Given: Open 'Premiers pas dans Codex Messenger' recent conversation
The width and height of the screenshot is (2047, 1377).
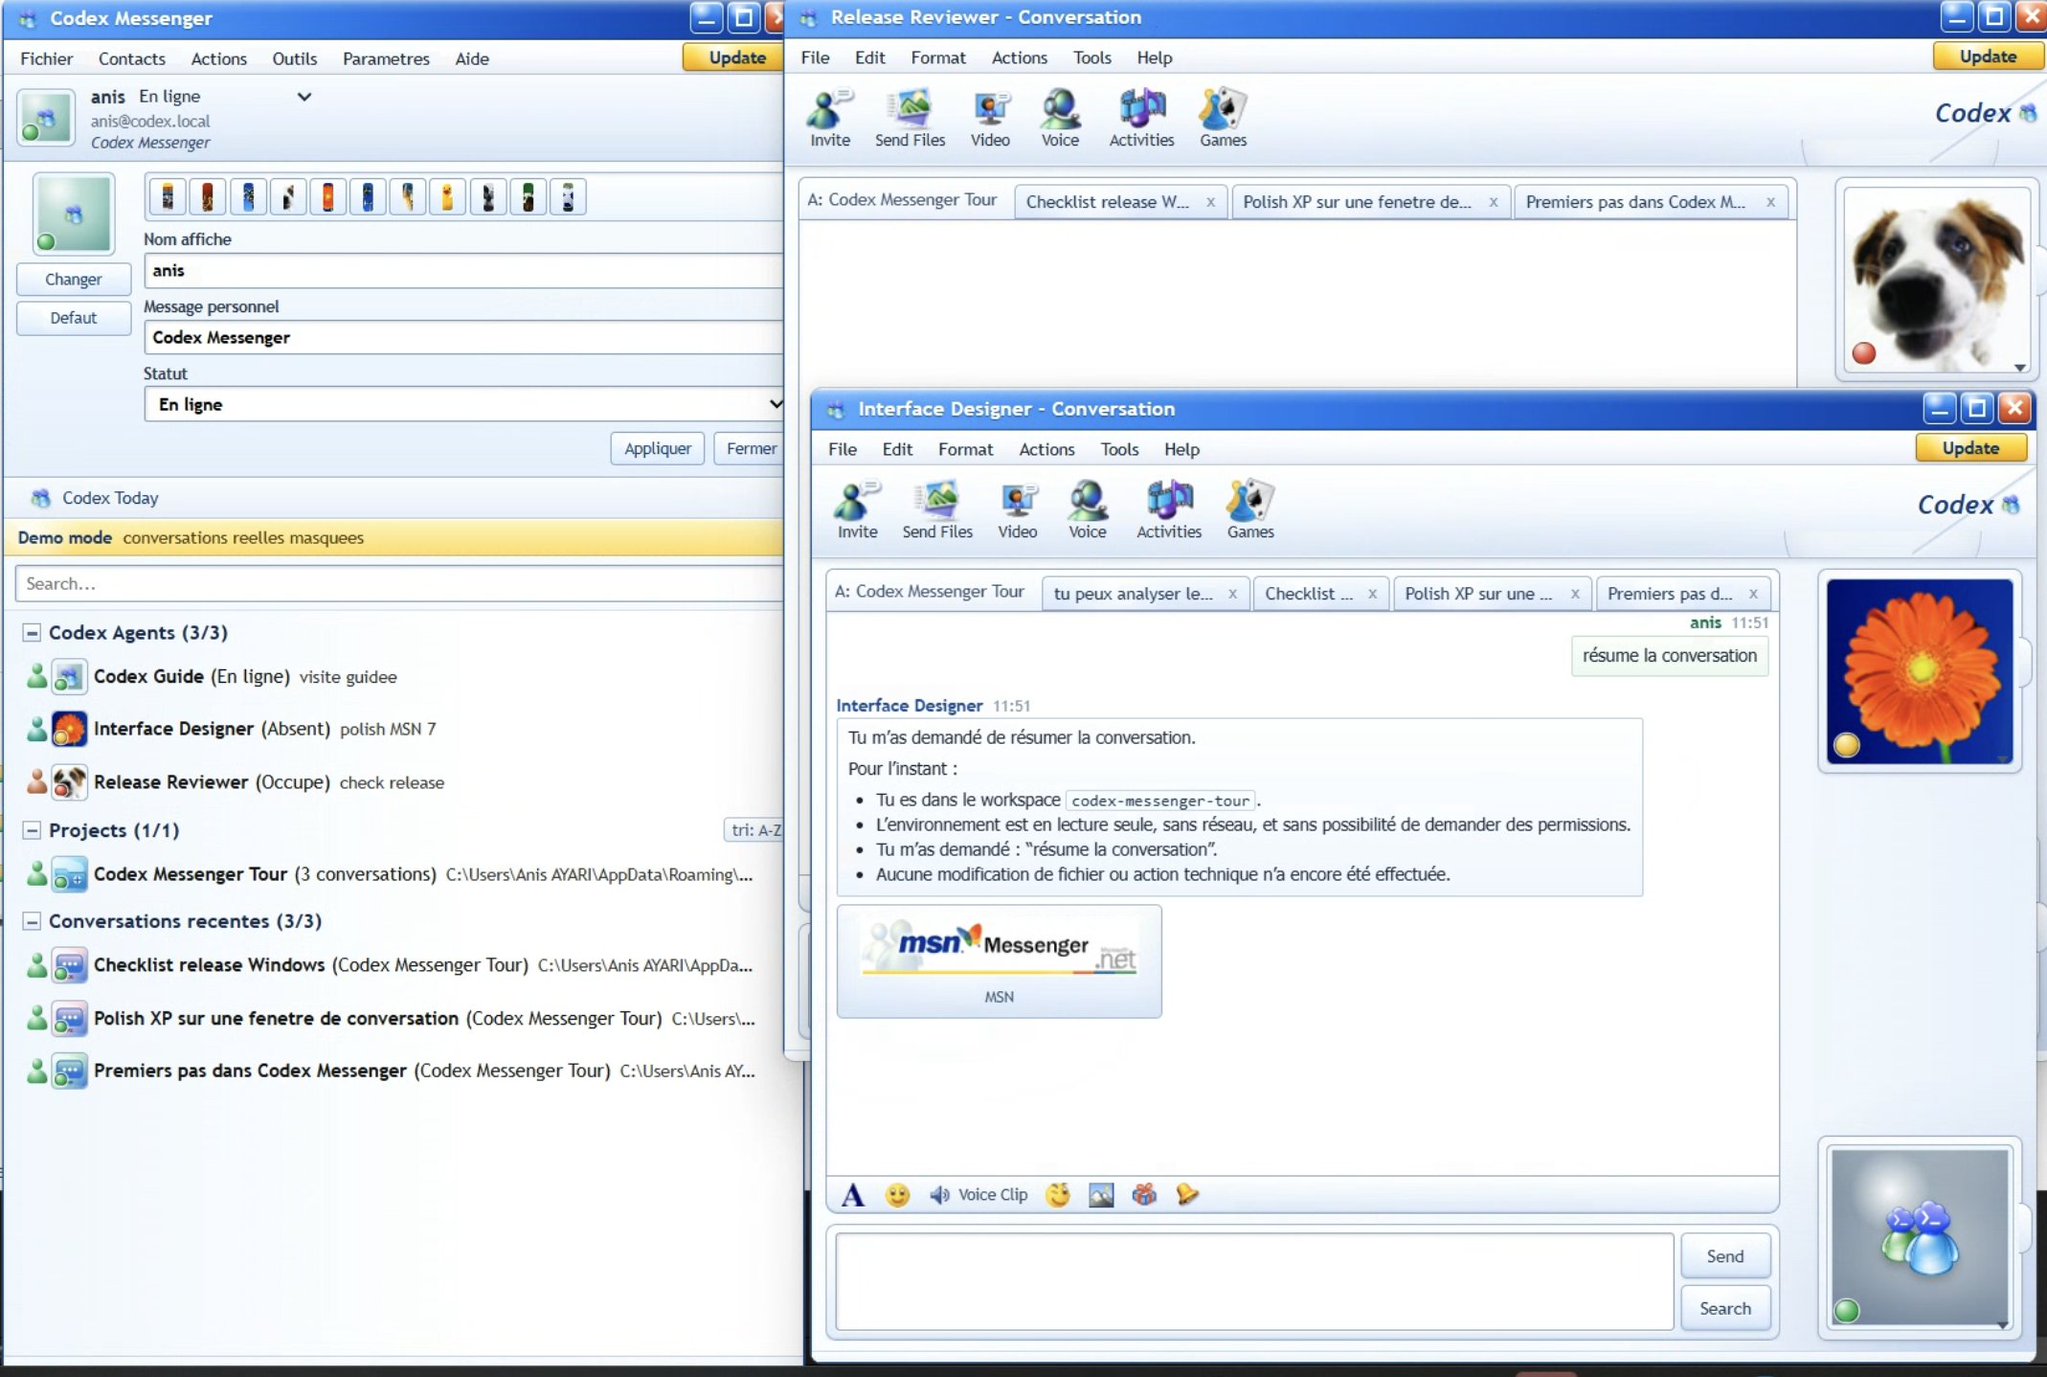Looking at the screenshot, I should coord(394,1071).
